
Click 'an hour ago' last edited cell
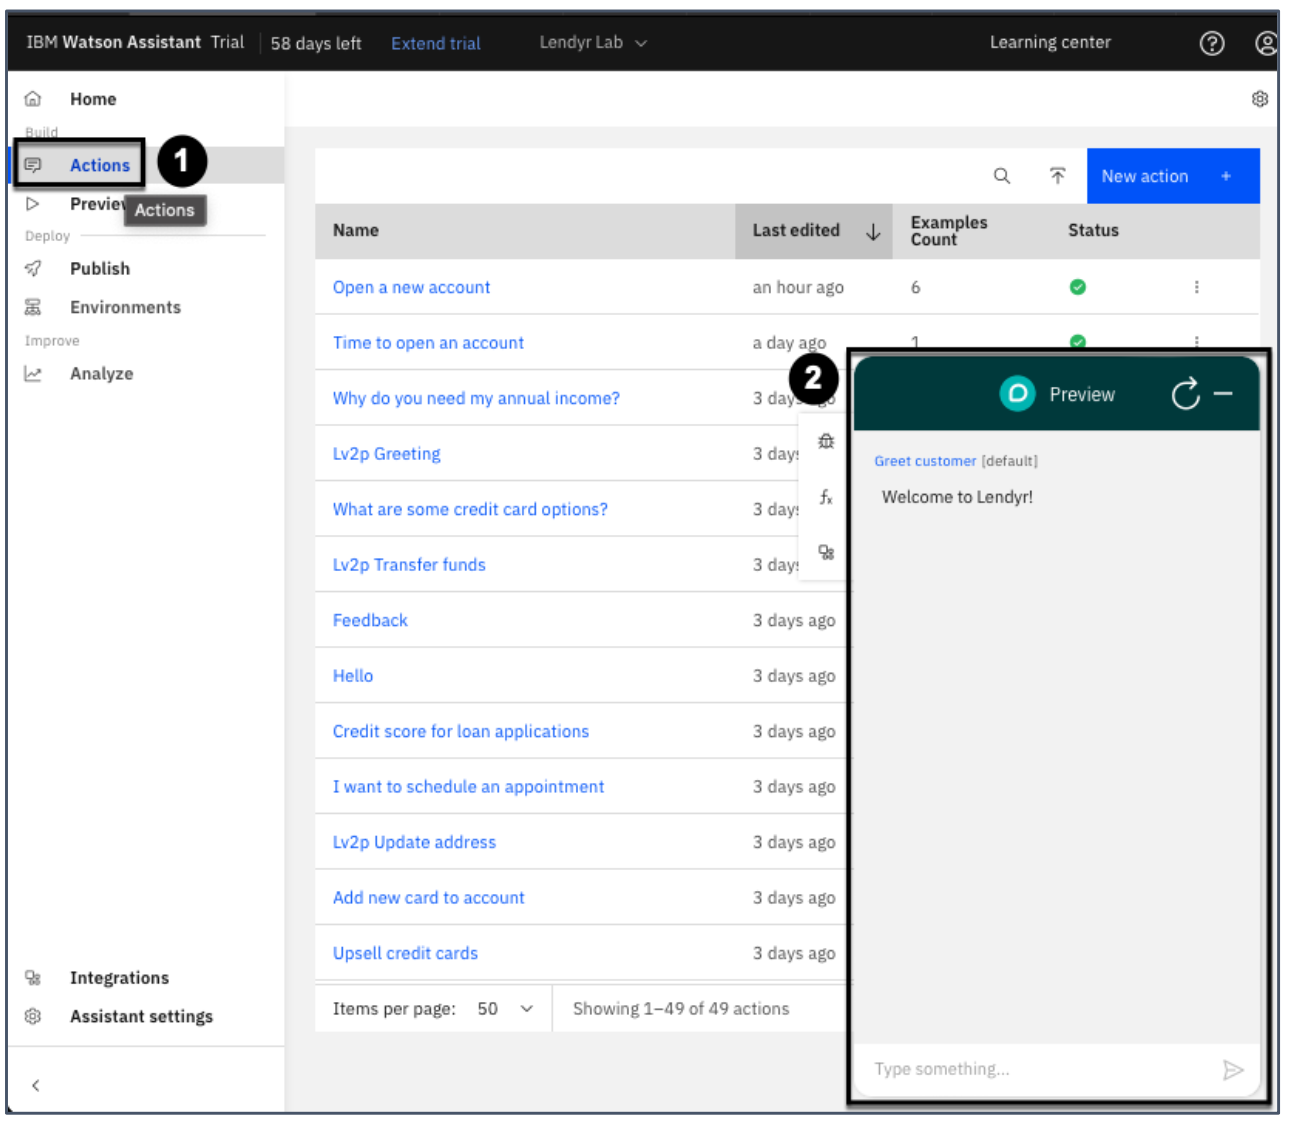pos(798,287)
